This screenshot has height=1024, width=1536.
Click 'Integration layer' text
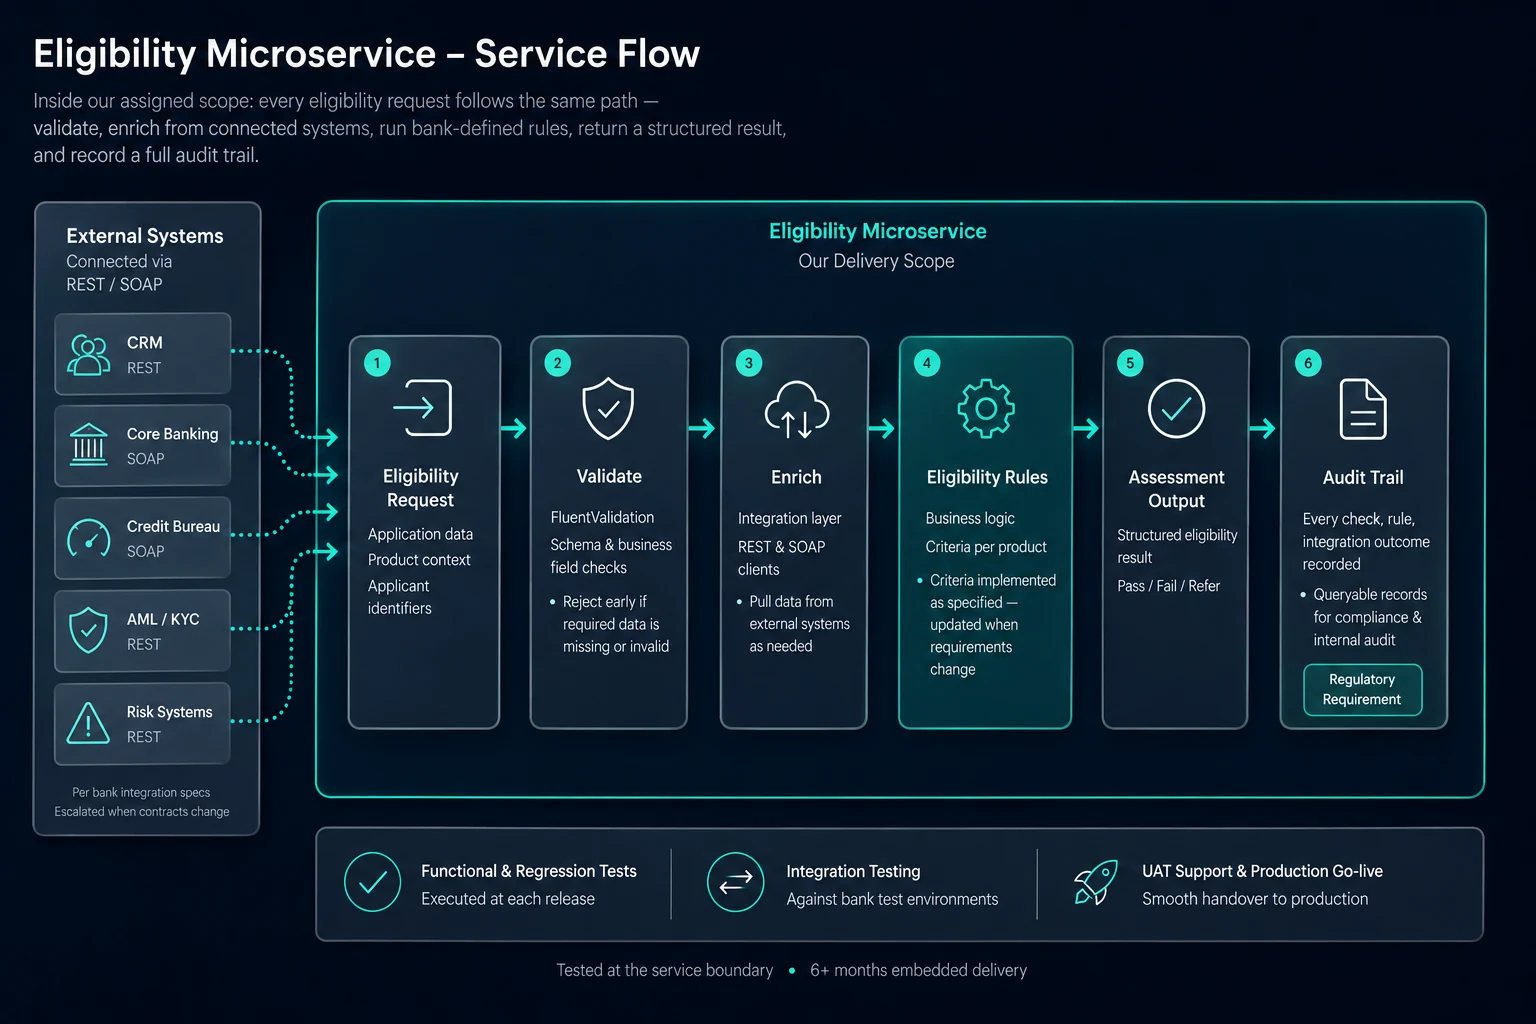pyautogui.click(x=789, y=518)
